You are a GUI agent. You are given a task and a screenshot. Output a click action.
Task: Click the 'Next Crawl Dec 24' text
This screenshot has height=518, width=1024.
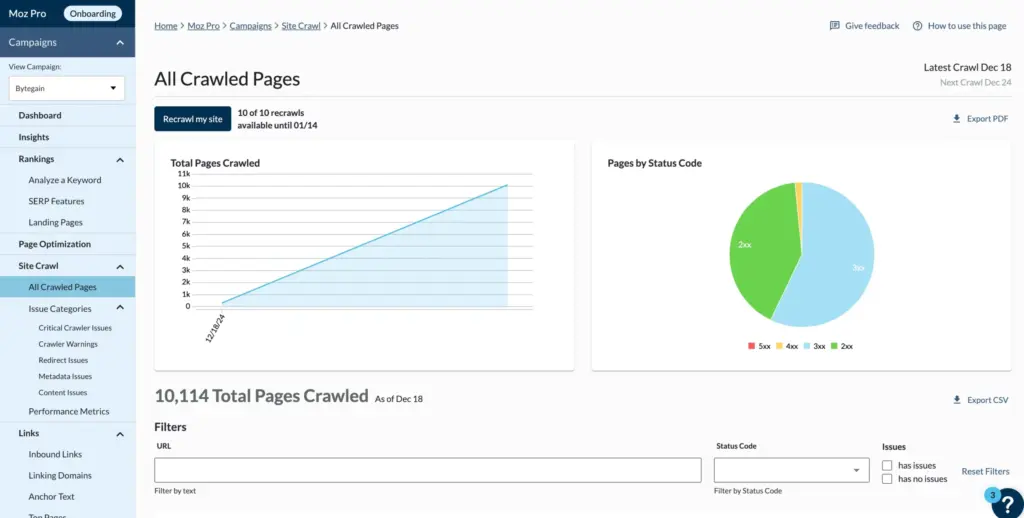click(976, 82)
